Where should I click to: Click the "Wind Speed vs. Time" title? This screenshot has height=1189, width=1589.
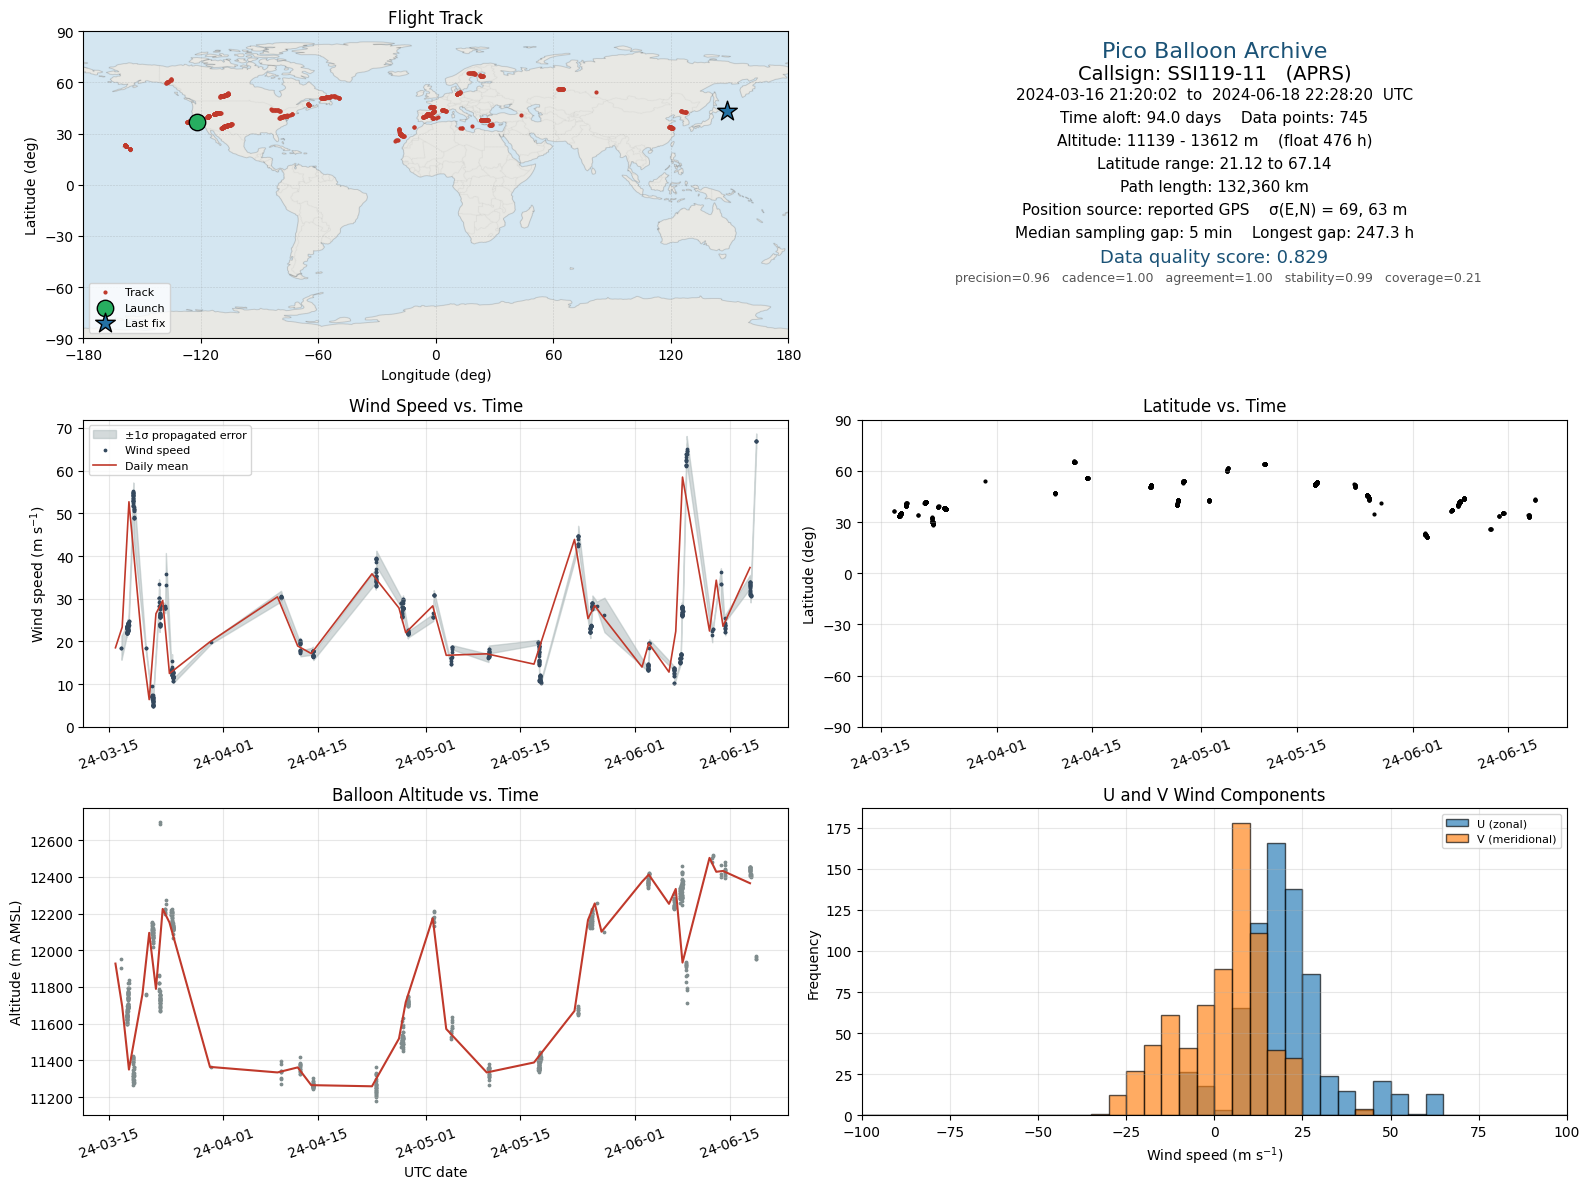point(435,406)
